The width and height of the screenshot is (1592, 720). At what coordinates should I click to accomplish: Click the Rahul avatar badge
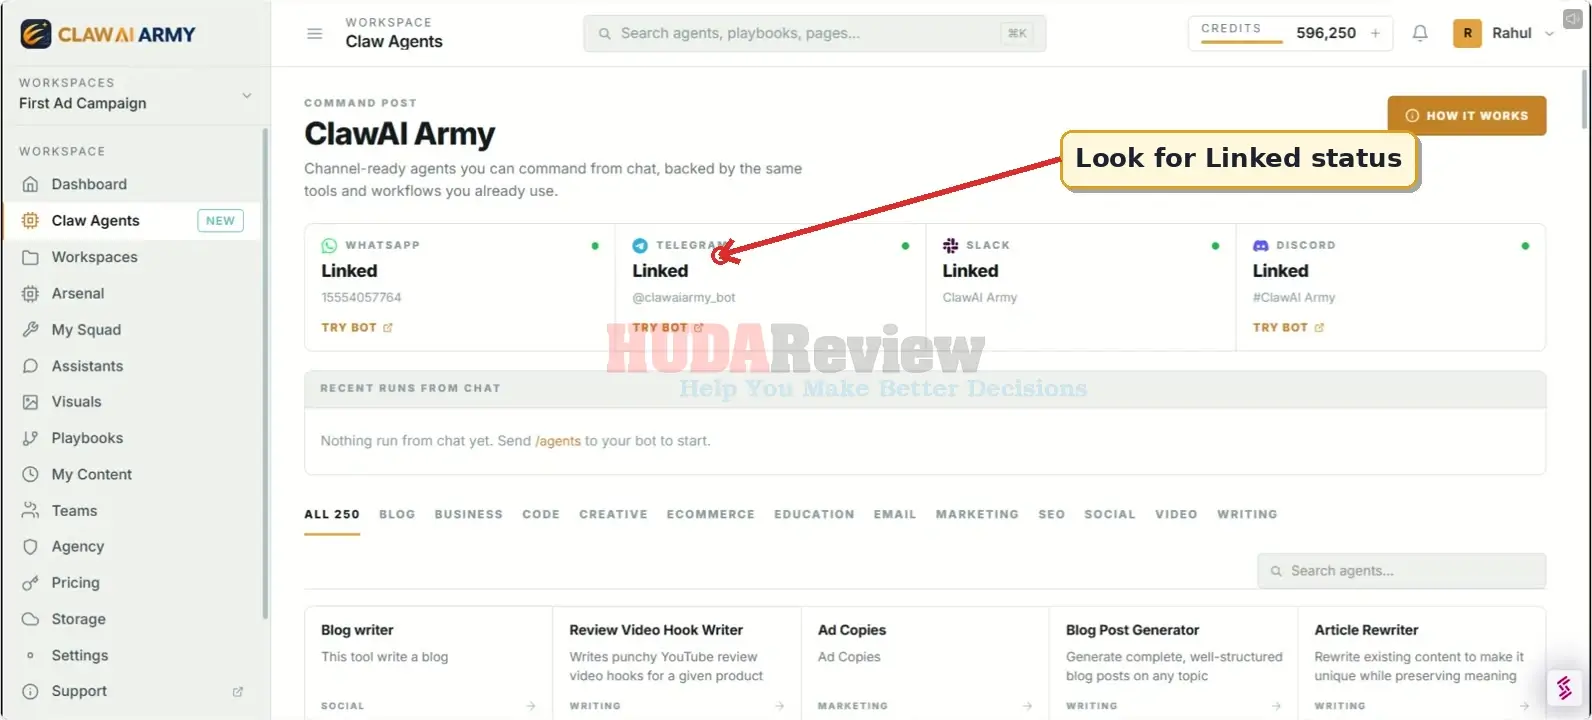click(1467, 33)
